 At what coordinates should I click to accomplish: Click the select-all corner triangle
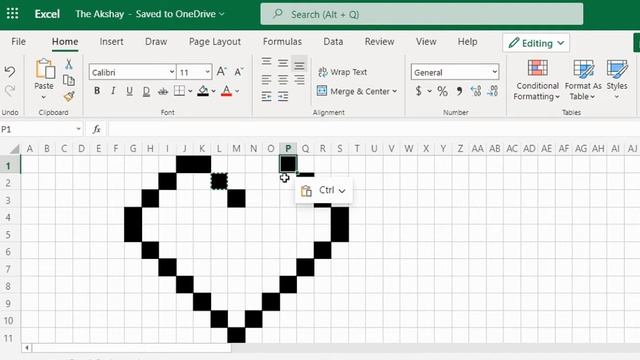(x=14, y=149)
